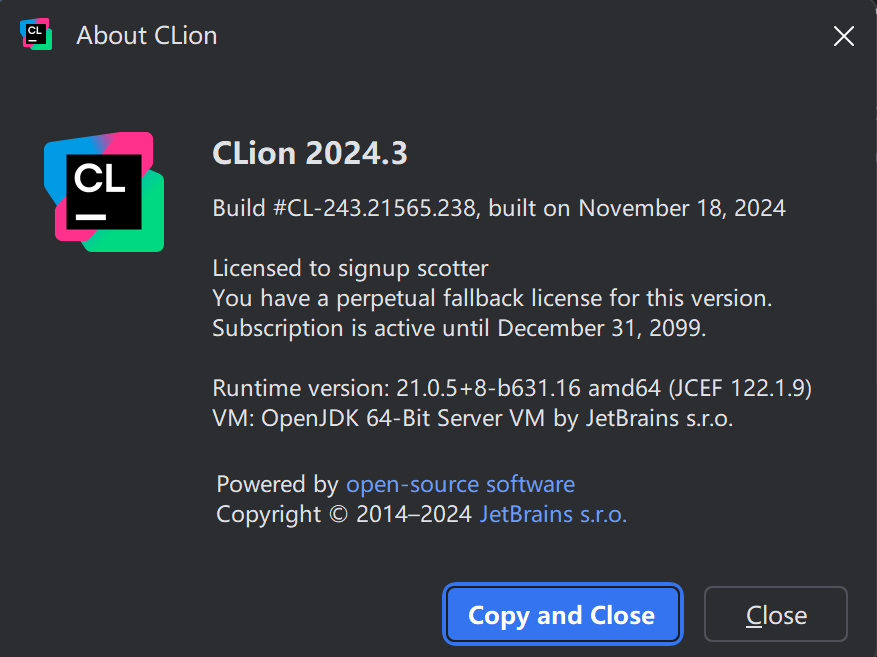Click the perpetual fallback license sentence
The image size is (877, 657).
492,298
